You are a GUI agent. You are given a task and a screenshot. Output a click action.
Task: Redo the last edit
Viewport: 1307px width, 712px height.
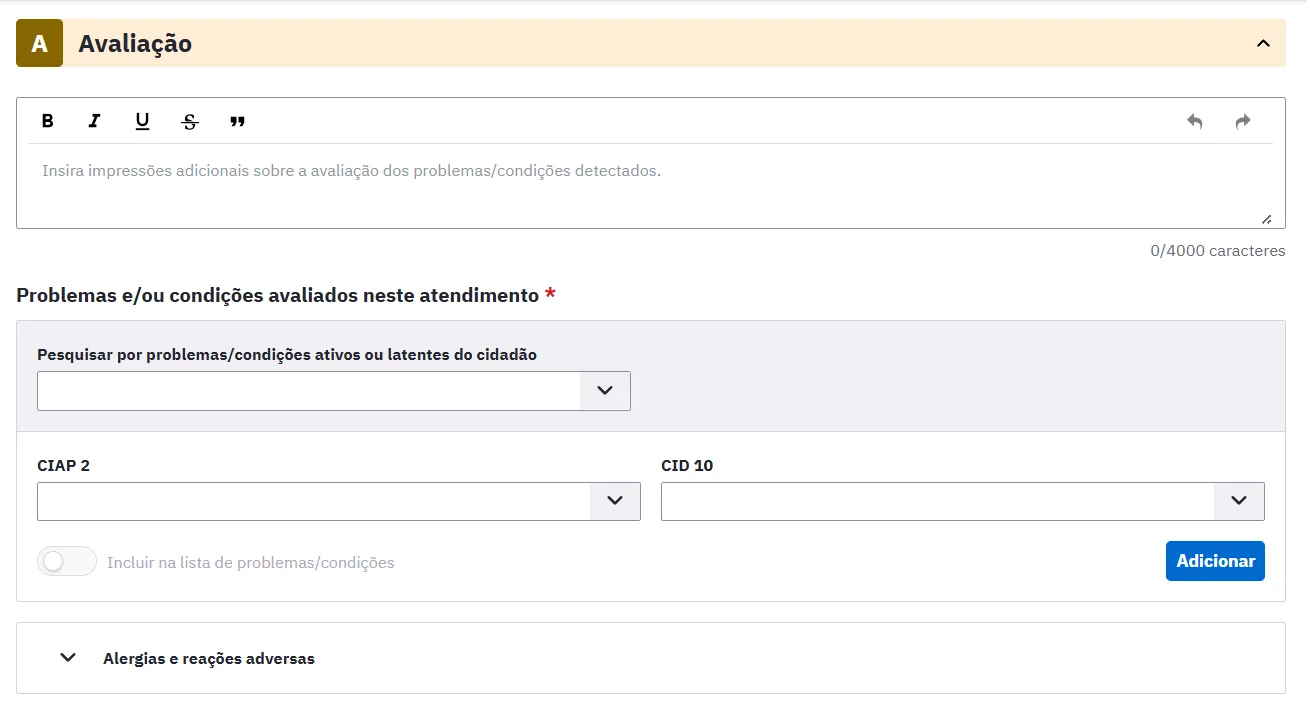[1242, 121]
